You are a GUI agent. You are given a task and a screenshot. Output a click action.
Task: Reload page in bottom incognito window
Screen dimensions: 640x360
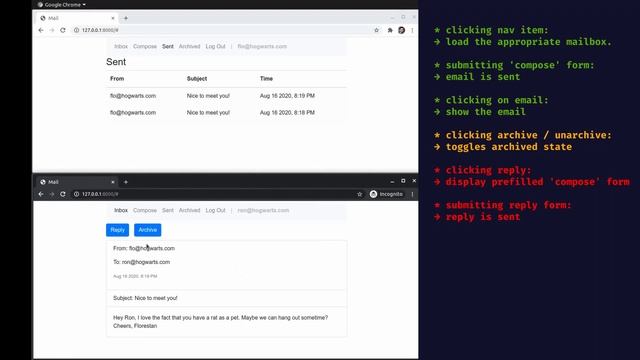[x=63, y=194]
